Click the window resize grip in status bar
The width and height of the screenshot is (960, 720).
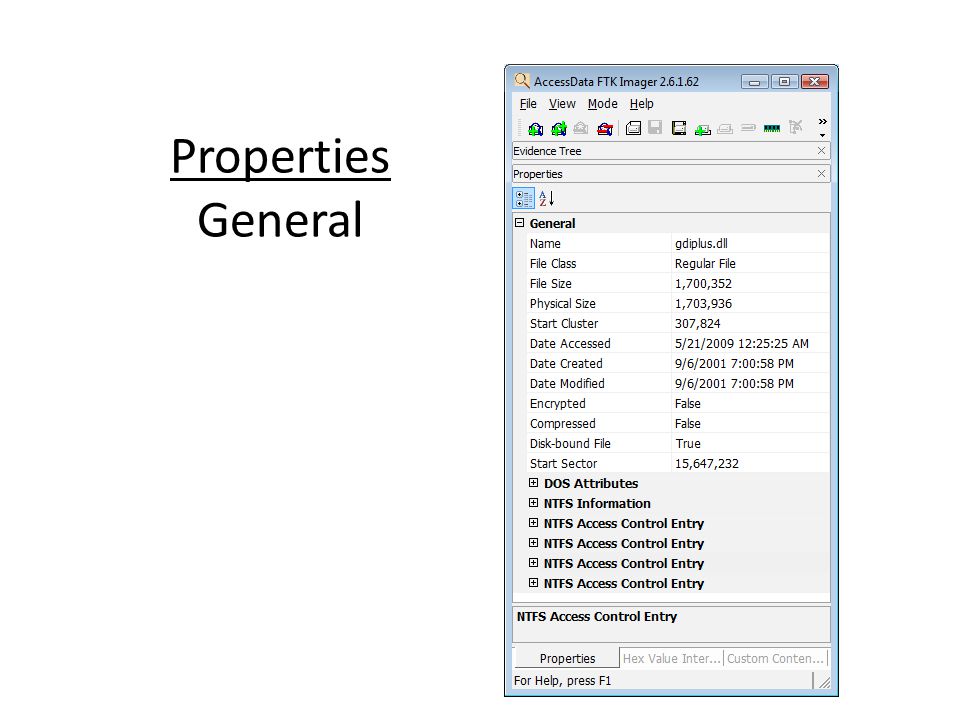tap(824, 682)
